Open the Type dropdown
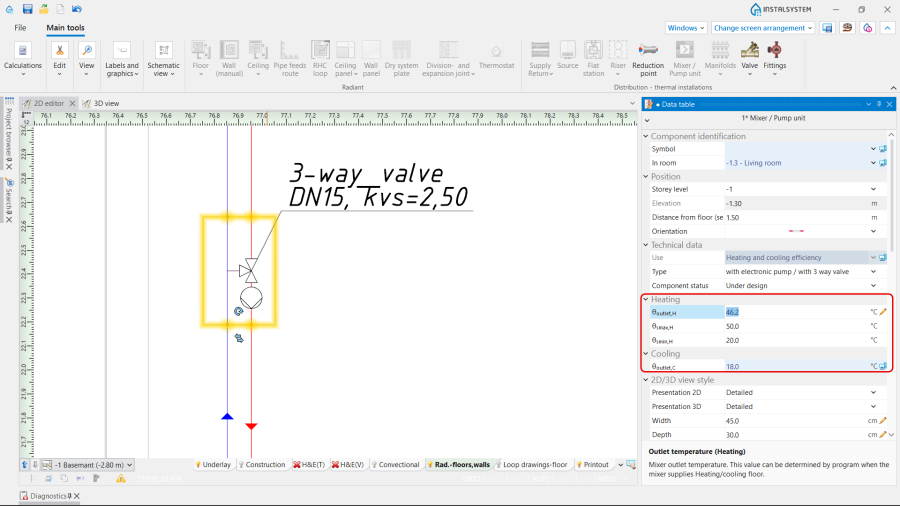Screen dimensions: 900x506 pyautogui.click(x=873, y=272)
